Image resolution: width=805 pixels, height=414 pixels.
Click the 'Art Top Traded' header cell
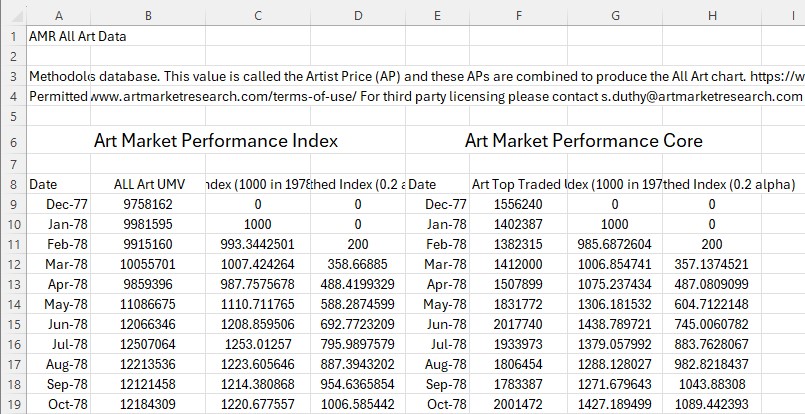pyautogui.click(x=517, y=184)
